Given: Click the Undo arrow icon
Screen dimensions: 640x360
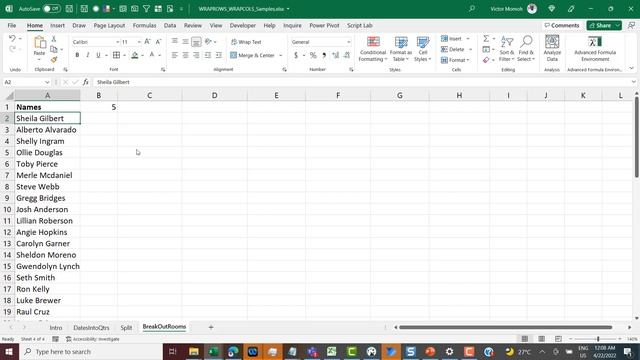Looking at the screenshot, I should coord(12,38).
